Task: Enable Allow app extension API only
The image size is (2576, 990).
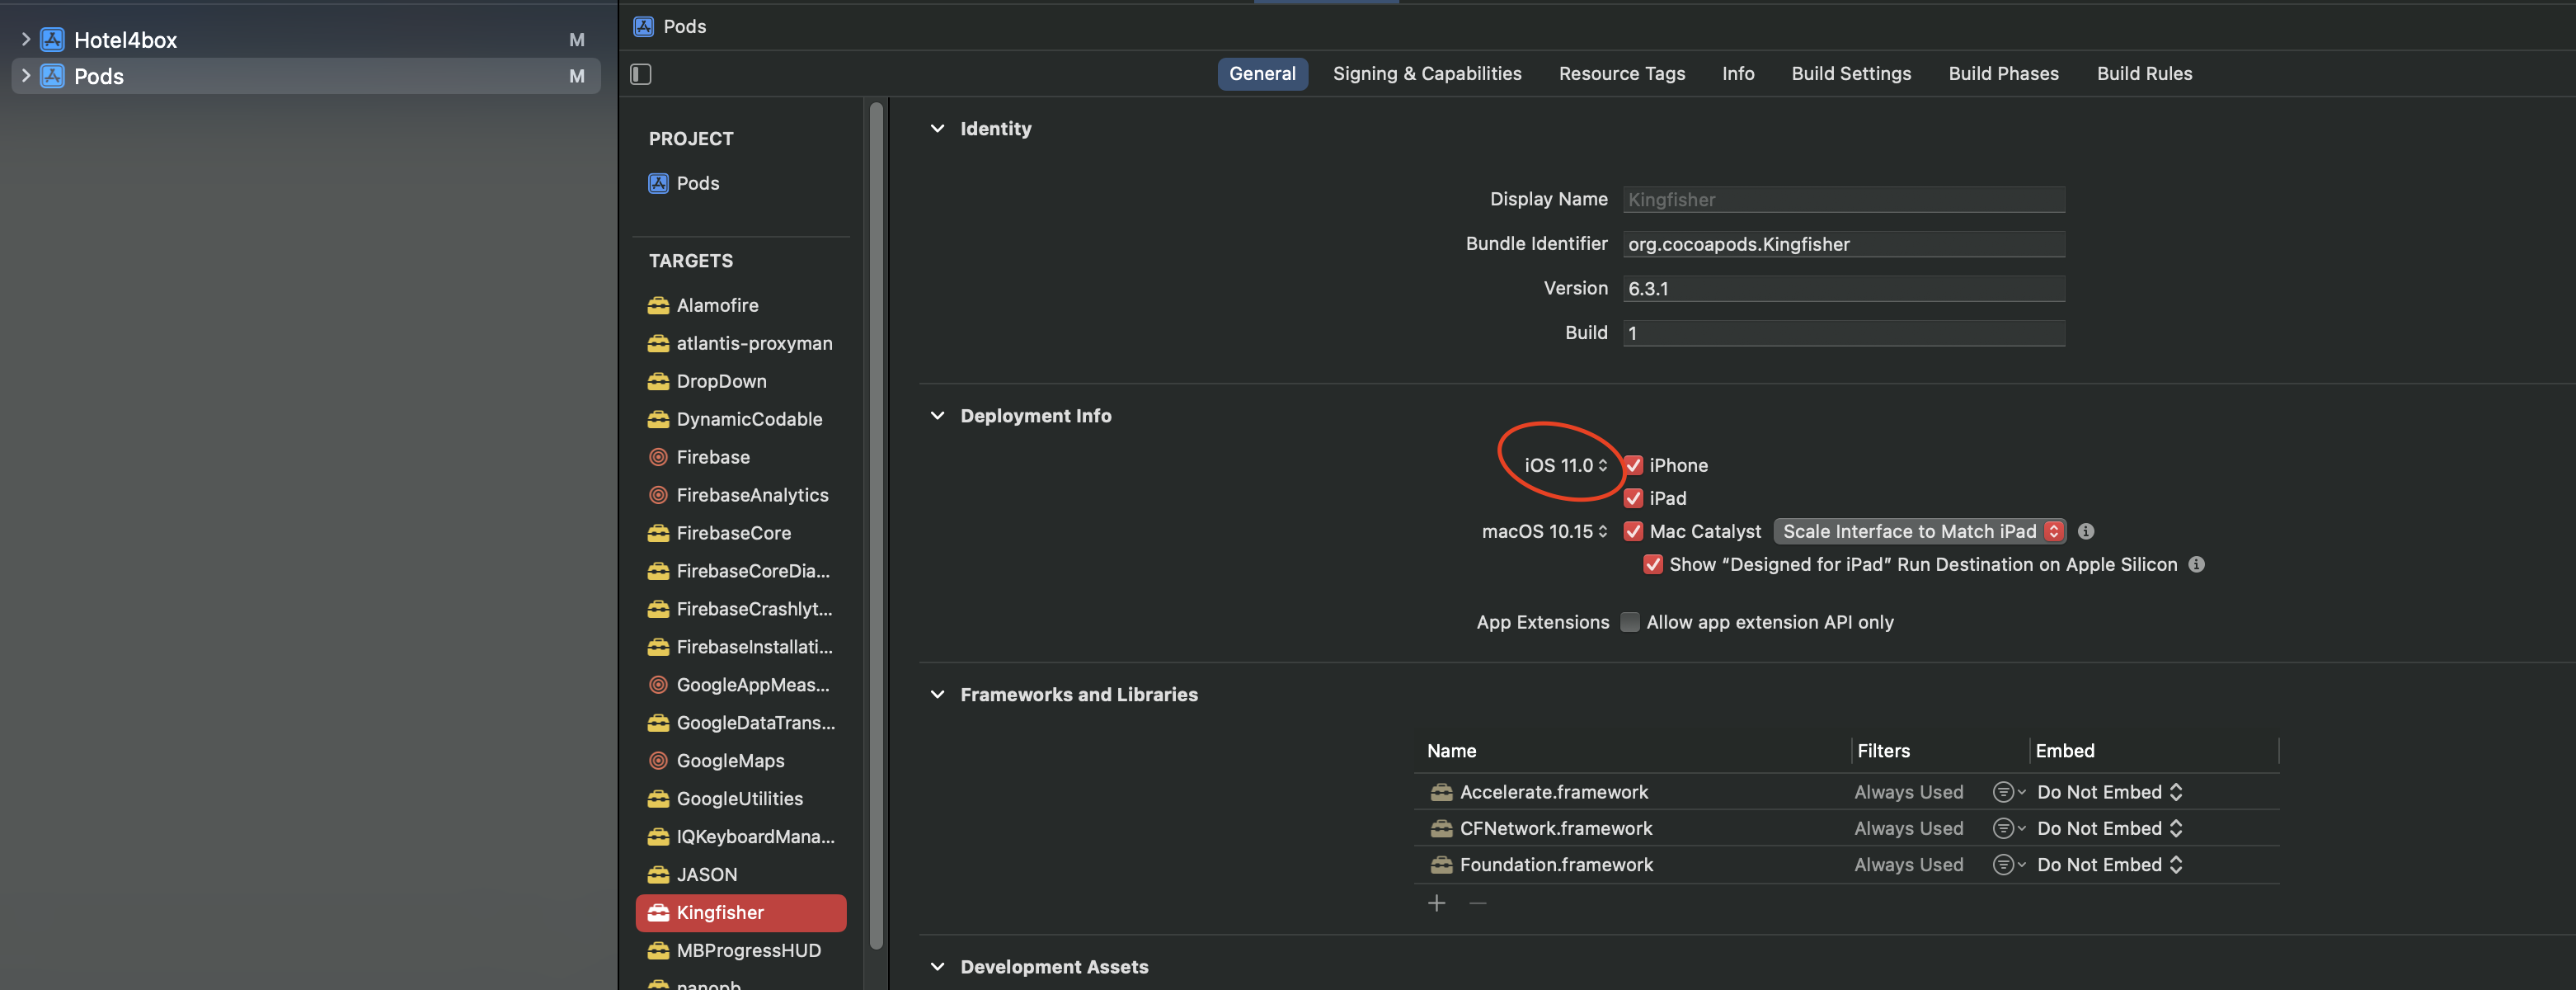Action: (1630, 622)
